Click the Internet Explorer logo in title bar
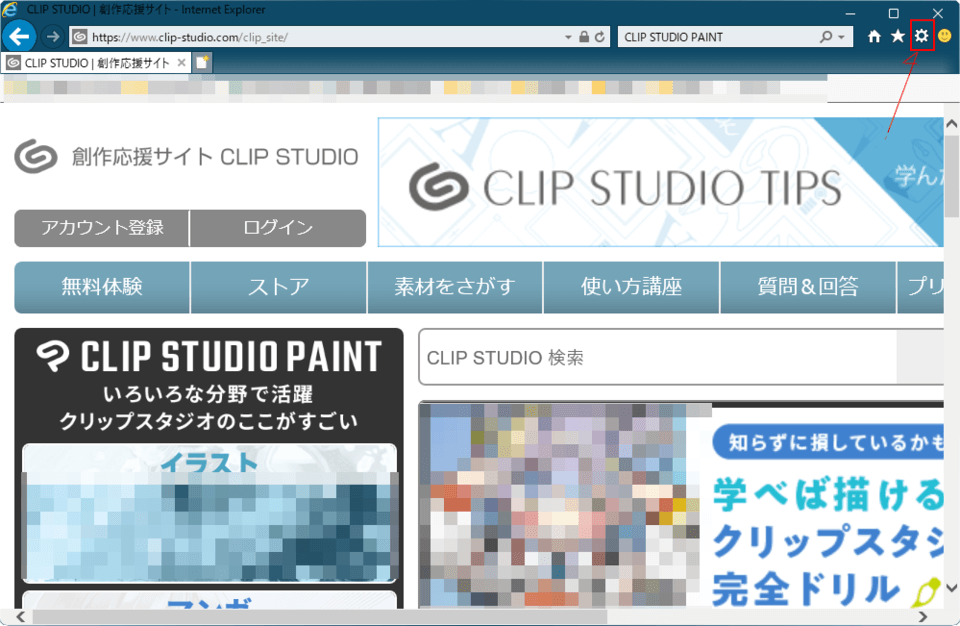Viewport: 960px width, 626px height. pos(10,9)
